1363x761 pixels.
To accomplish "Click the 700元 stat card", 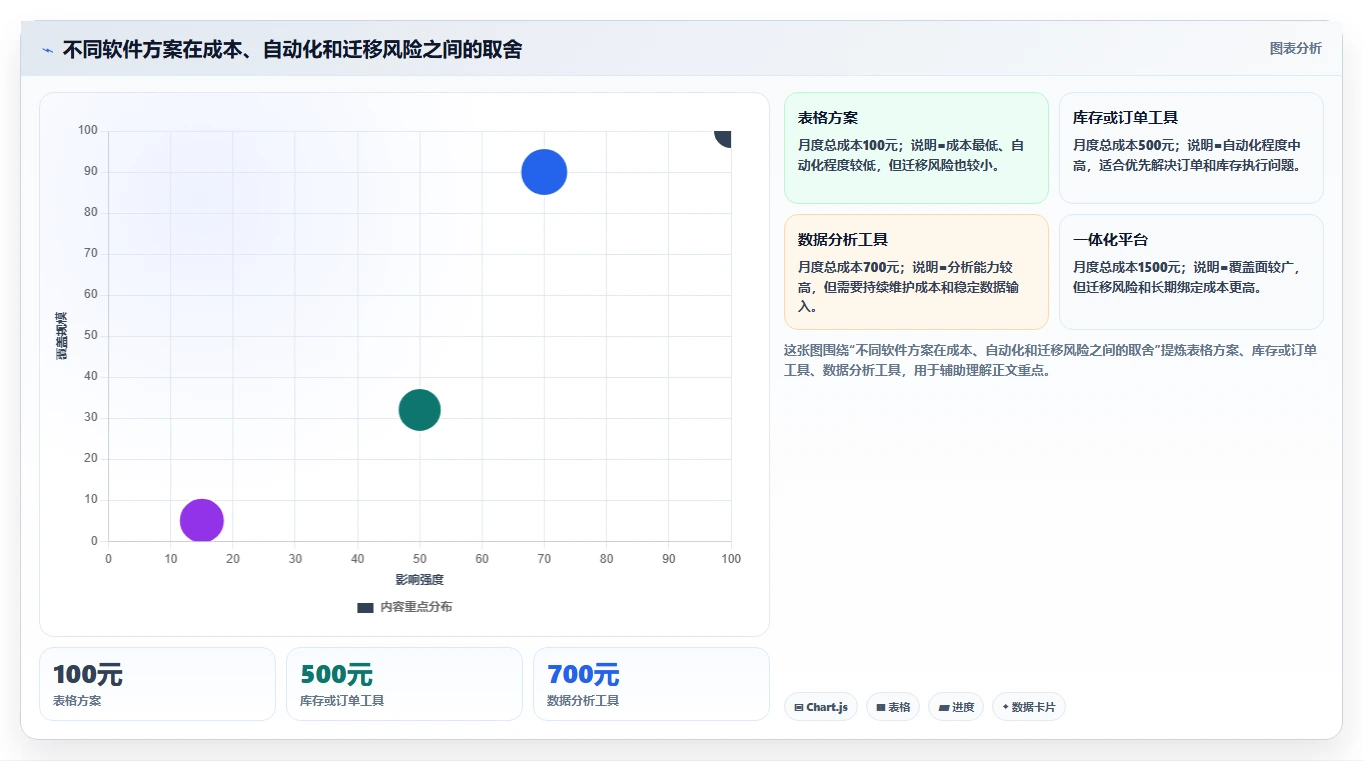I will coord(651,684).
